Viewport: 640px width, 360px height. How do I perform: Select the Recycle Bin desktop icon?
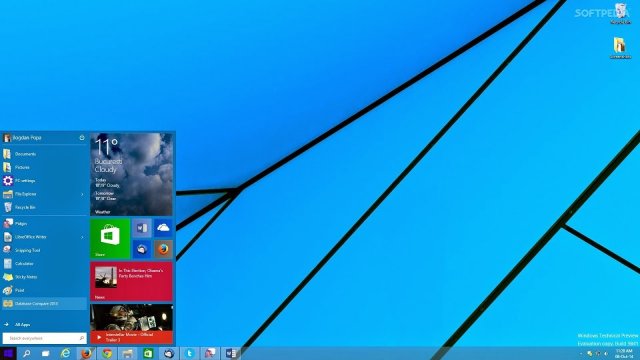click(x=620, y=13)
